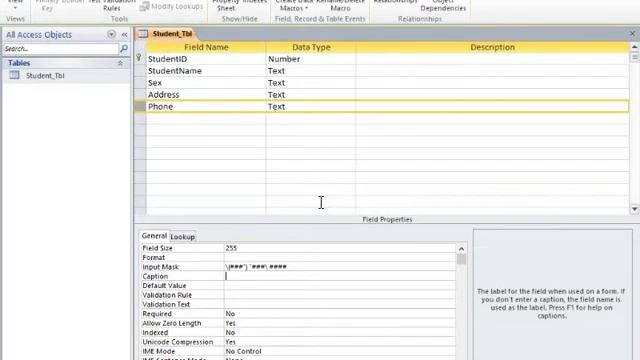Click up arrow of field properties scrollbar
This screenshot has width=640, height=360.
461,249
